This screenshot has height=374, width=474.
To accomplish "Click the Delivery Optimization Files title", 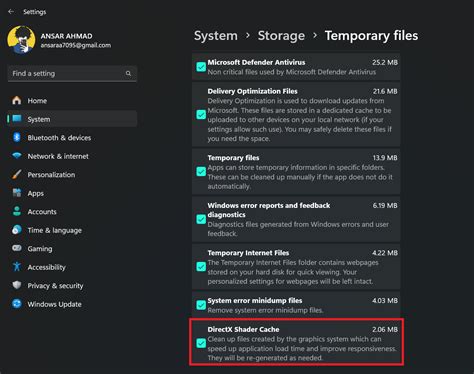I will 252,91.
